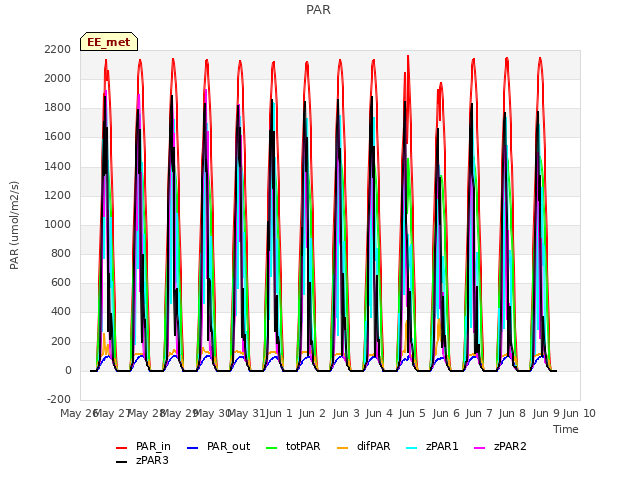Select the PAR_out legend label
The height and width of the screenshot is (480, 640).
coord(228,447)
